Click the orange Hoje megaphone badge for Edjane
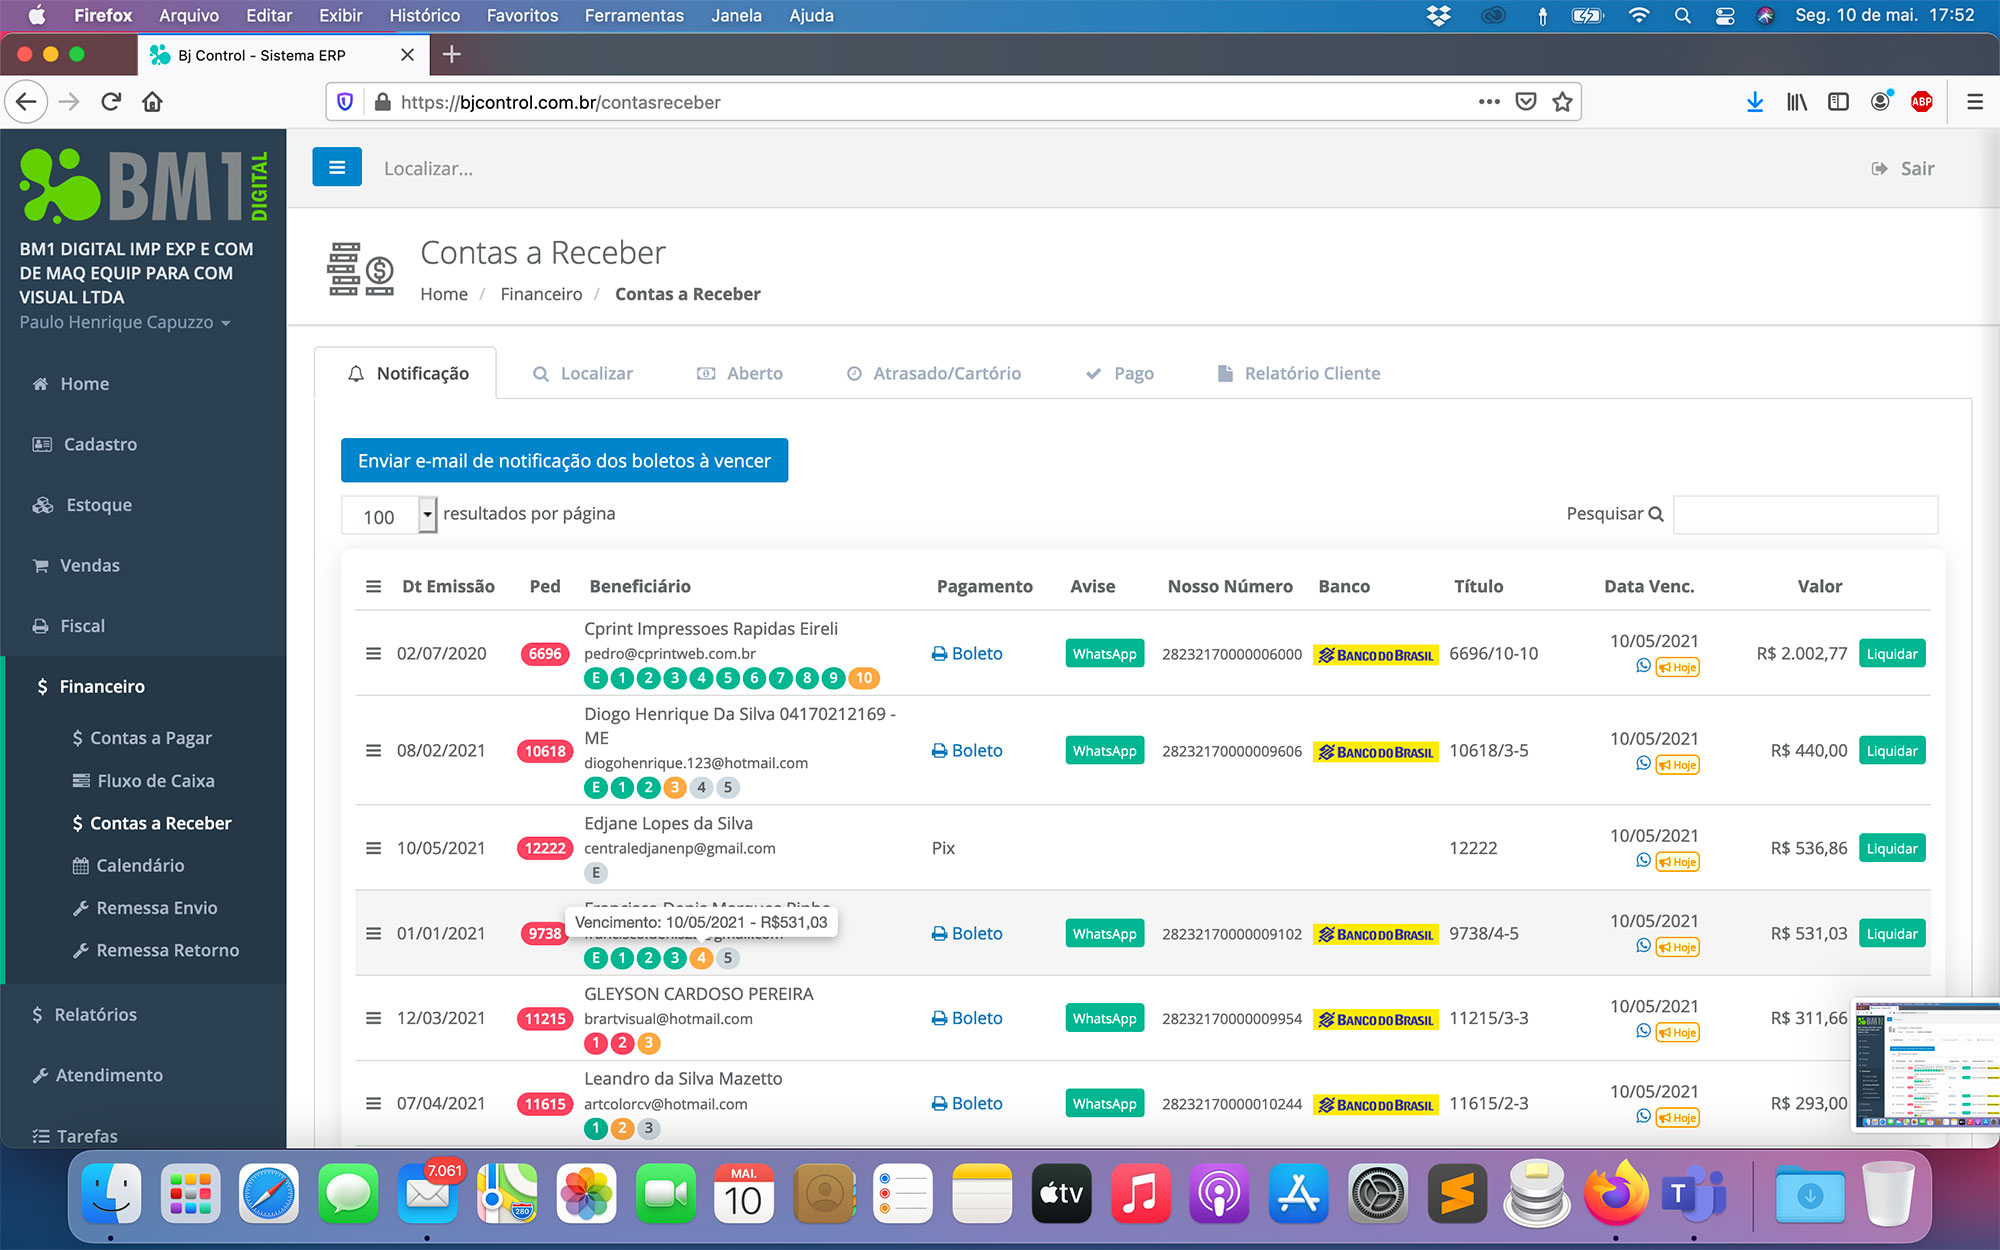 (x=1678, y=862)
